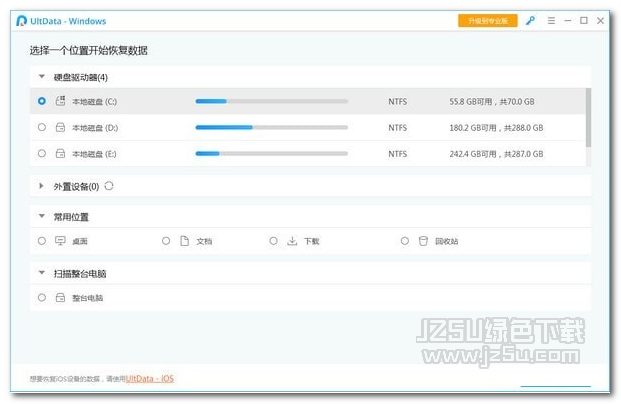Collapse the 扫描整台电脑 section arrow
621x404 pixels.
tap(42, 273)
